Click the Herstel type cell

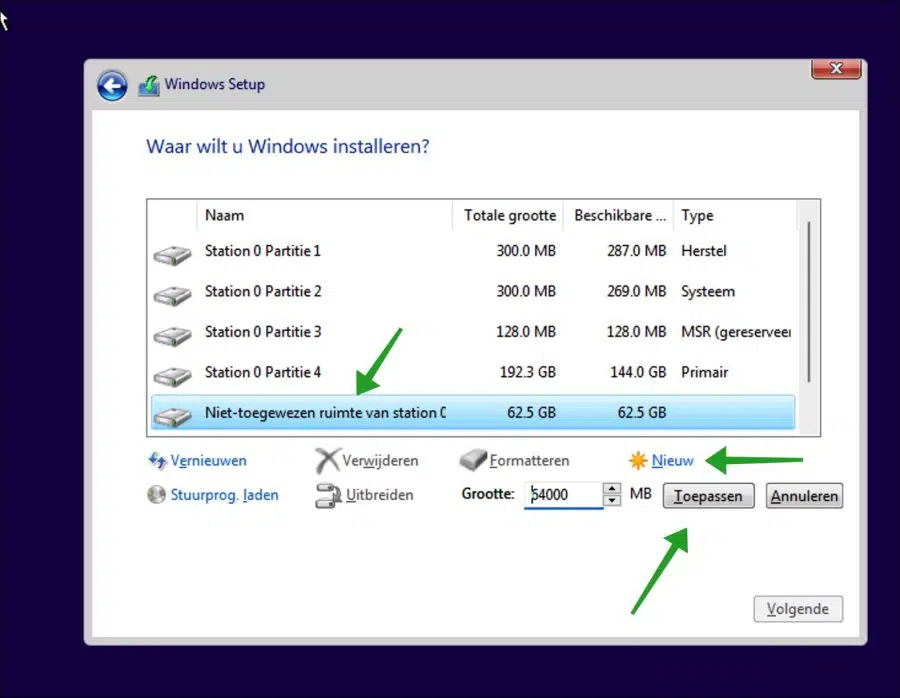click(704, 251)
